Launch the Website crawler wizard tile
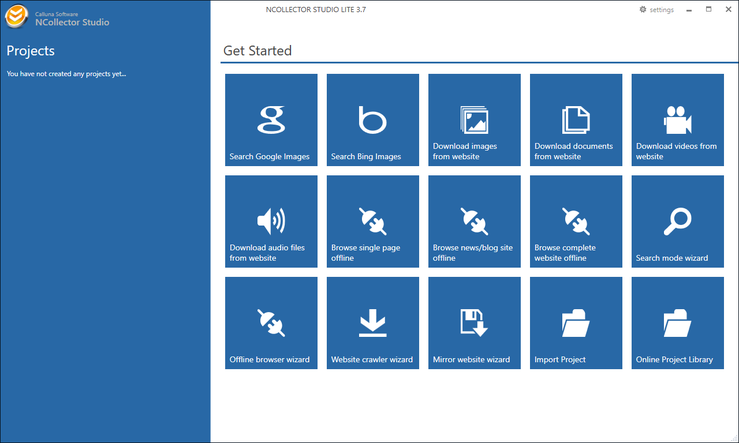This screenshot has width=739, height=443. 373,323
